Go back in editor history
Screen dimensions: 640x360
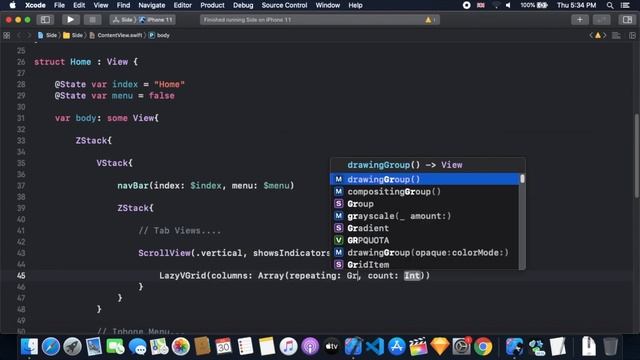pos(18,36)
